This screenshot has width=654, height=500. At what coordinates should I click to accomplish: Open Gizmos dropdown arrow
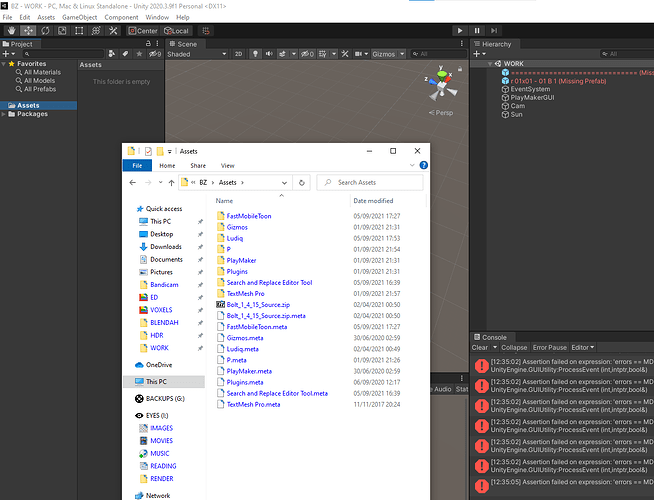(402, 54)
